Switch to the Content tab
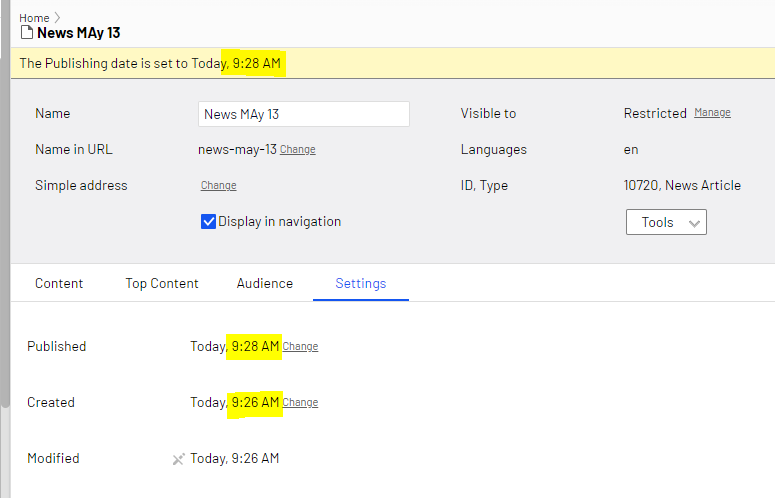775x498 pixels. (x=59, y=283)
